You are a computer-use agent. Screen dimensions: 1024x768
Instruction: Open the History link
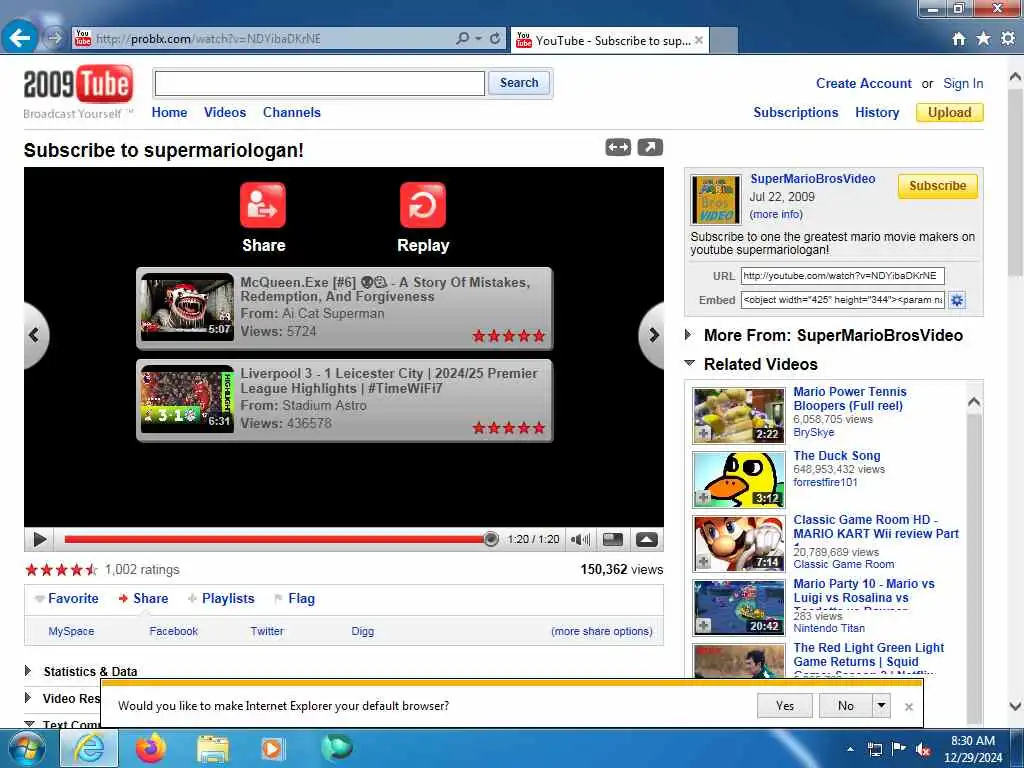point(877,112)
